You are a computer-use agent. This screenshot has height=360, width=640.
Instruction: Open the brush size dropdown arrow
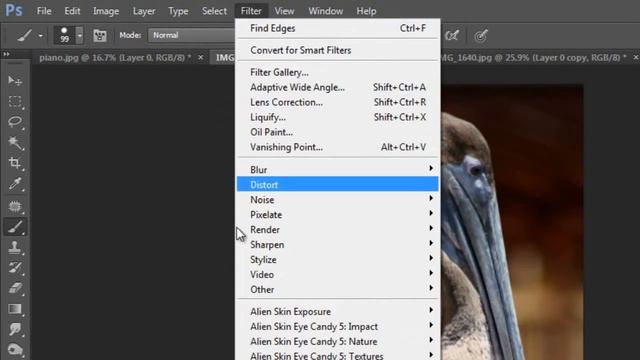pos(80,36)
